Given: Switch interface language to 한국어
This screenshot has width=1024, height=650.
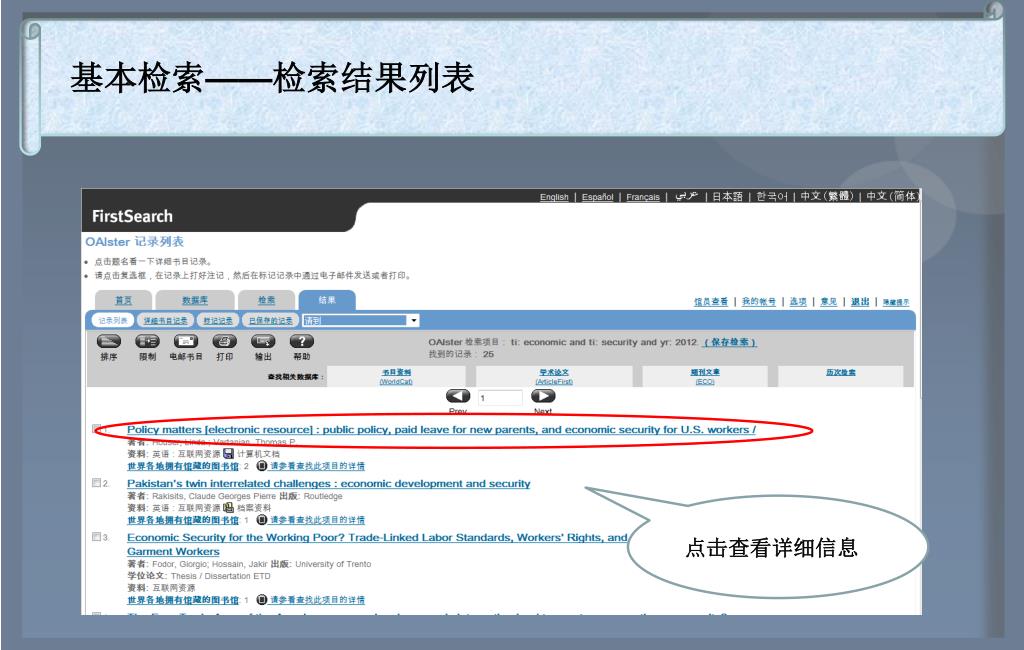Looking at the screenshot, I should click(772, 196).
